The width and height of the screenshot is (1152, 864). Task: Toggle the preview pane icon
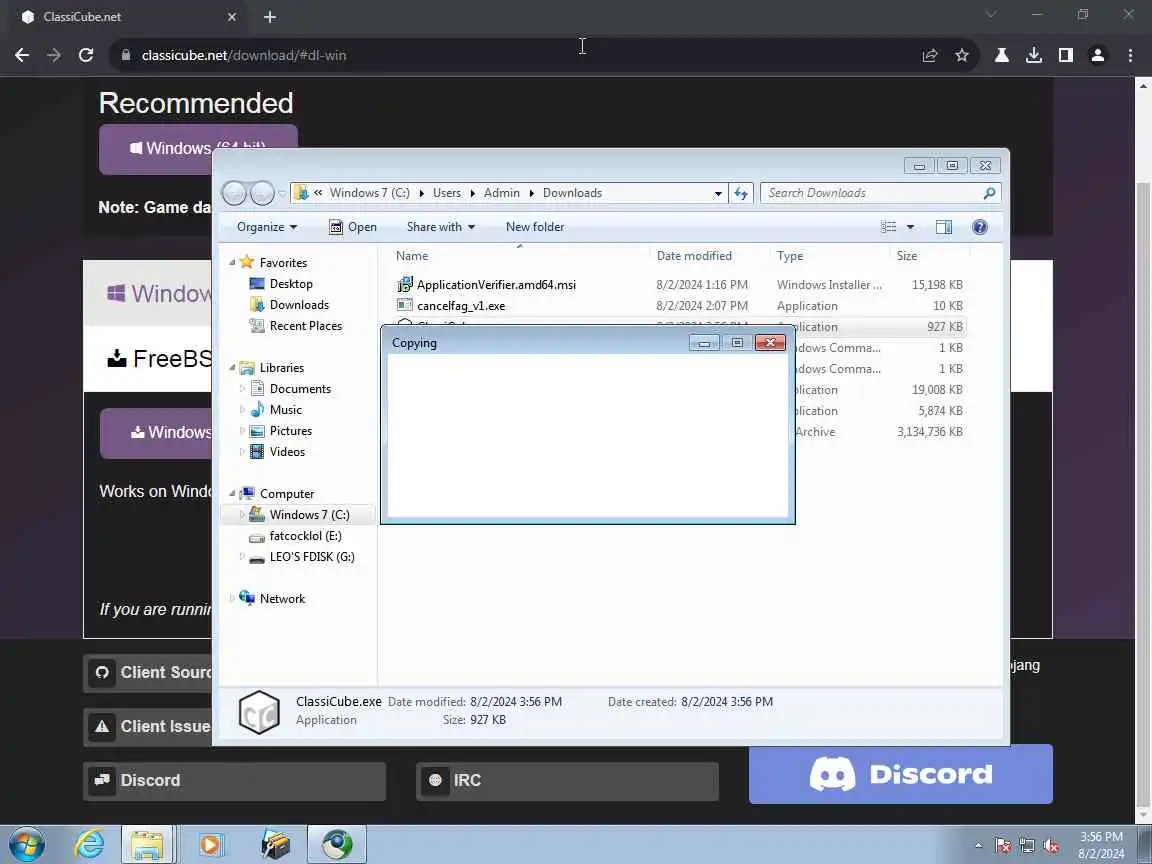pos(944,227)
